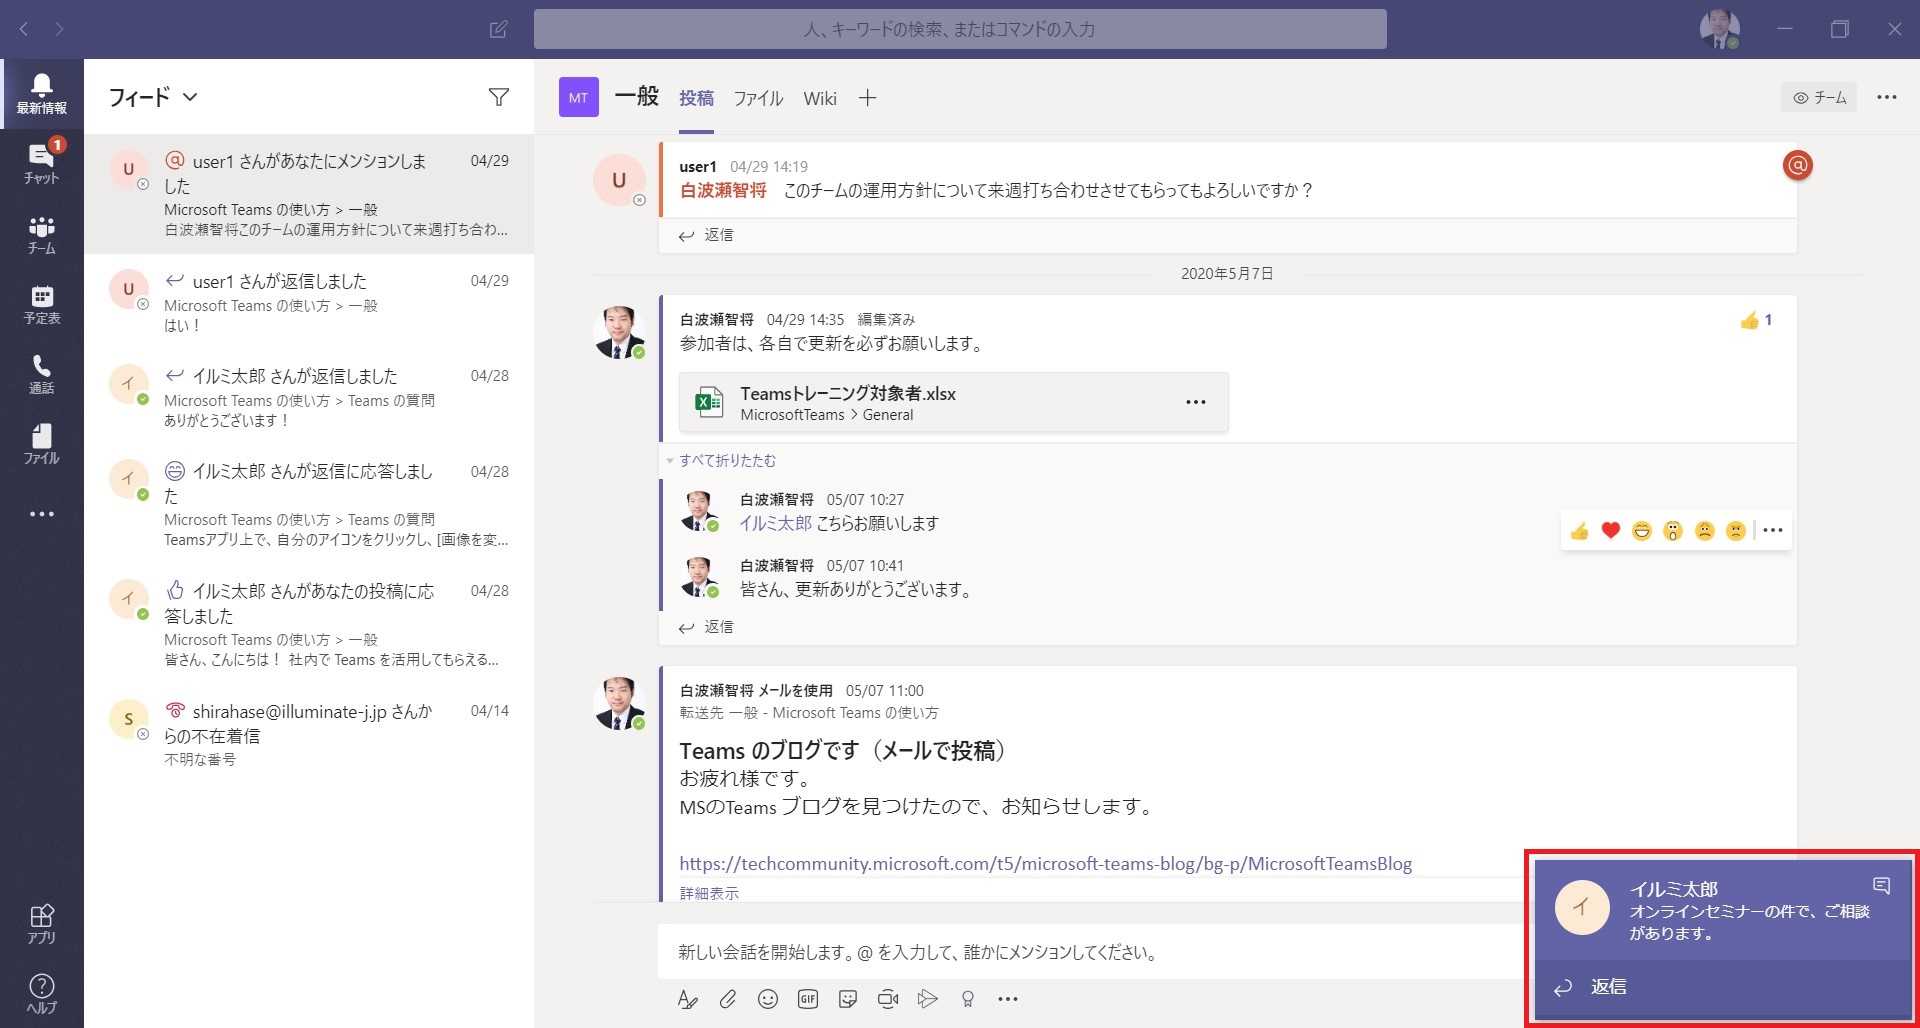The height and width of the screenshot is (1028, 1920).
Task: Open the フィード dropdown
Action: pyautogui.click(x=153, y=97)
